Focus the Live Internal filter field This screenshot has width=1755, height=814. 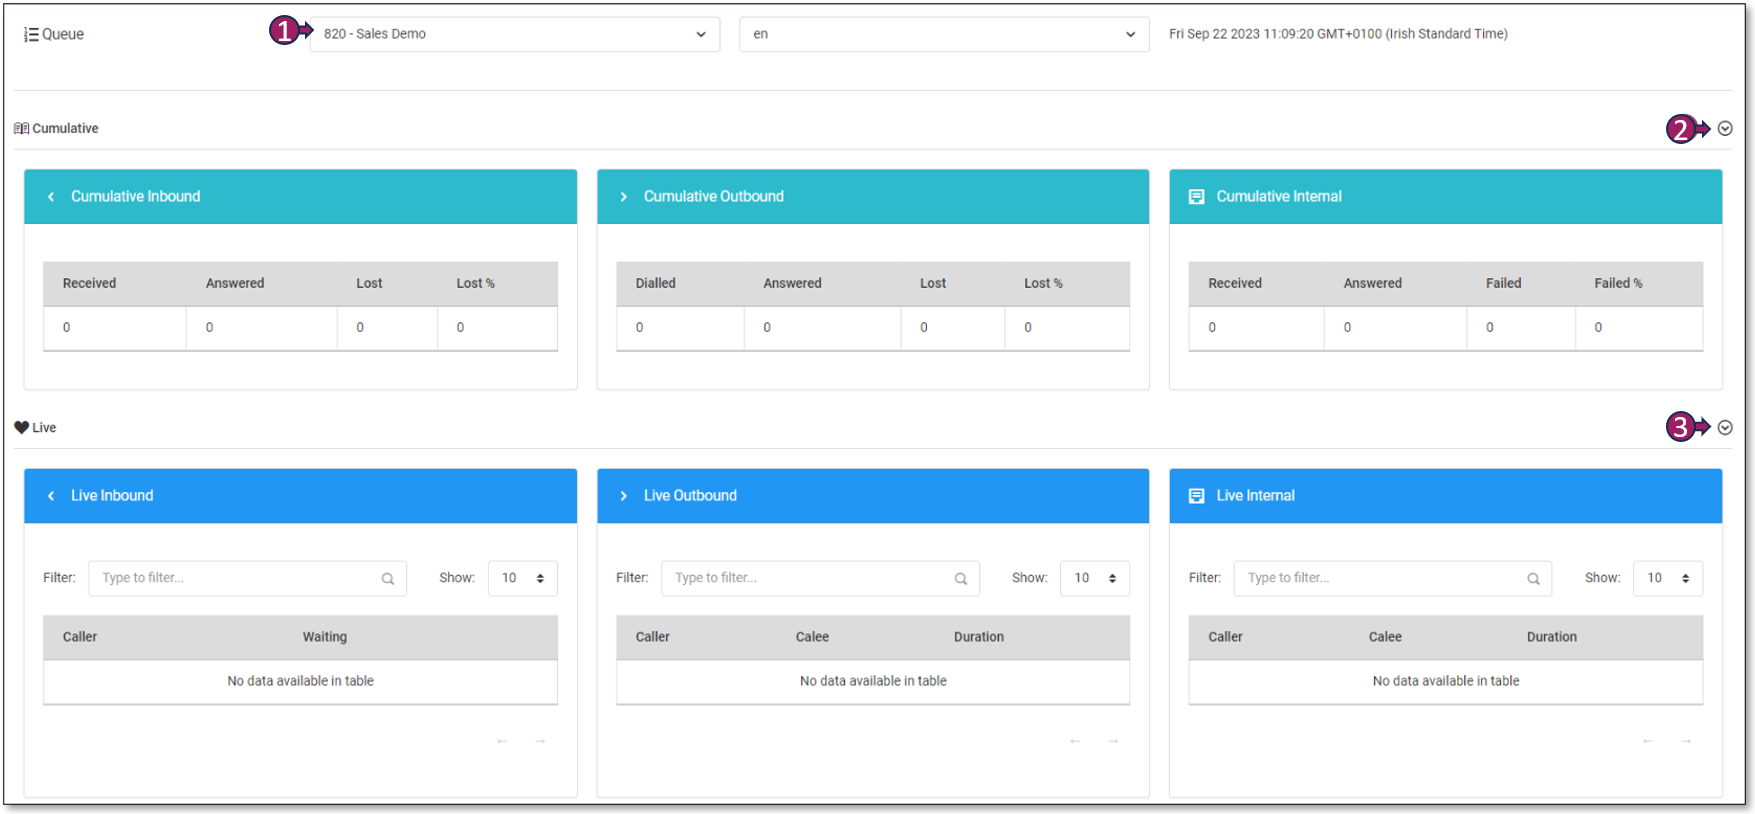pyautogui.click(x=1383, y=578)
